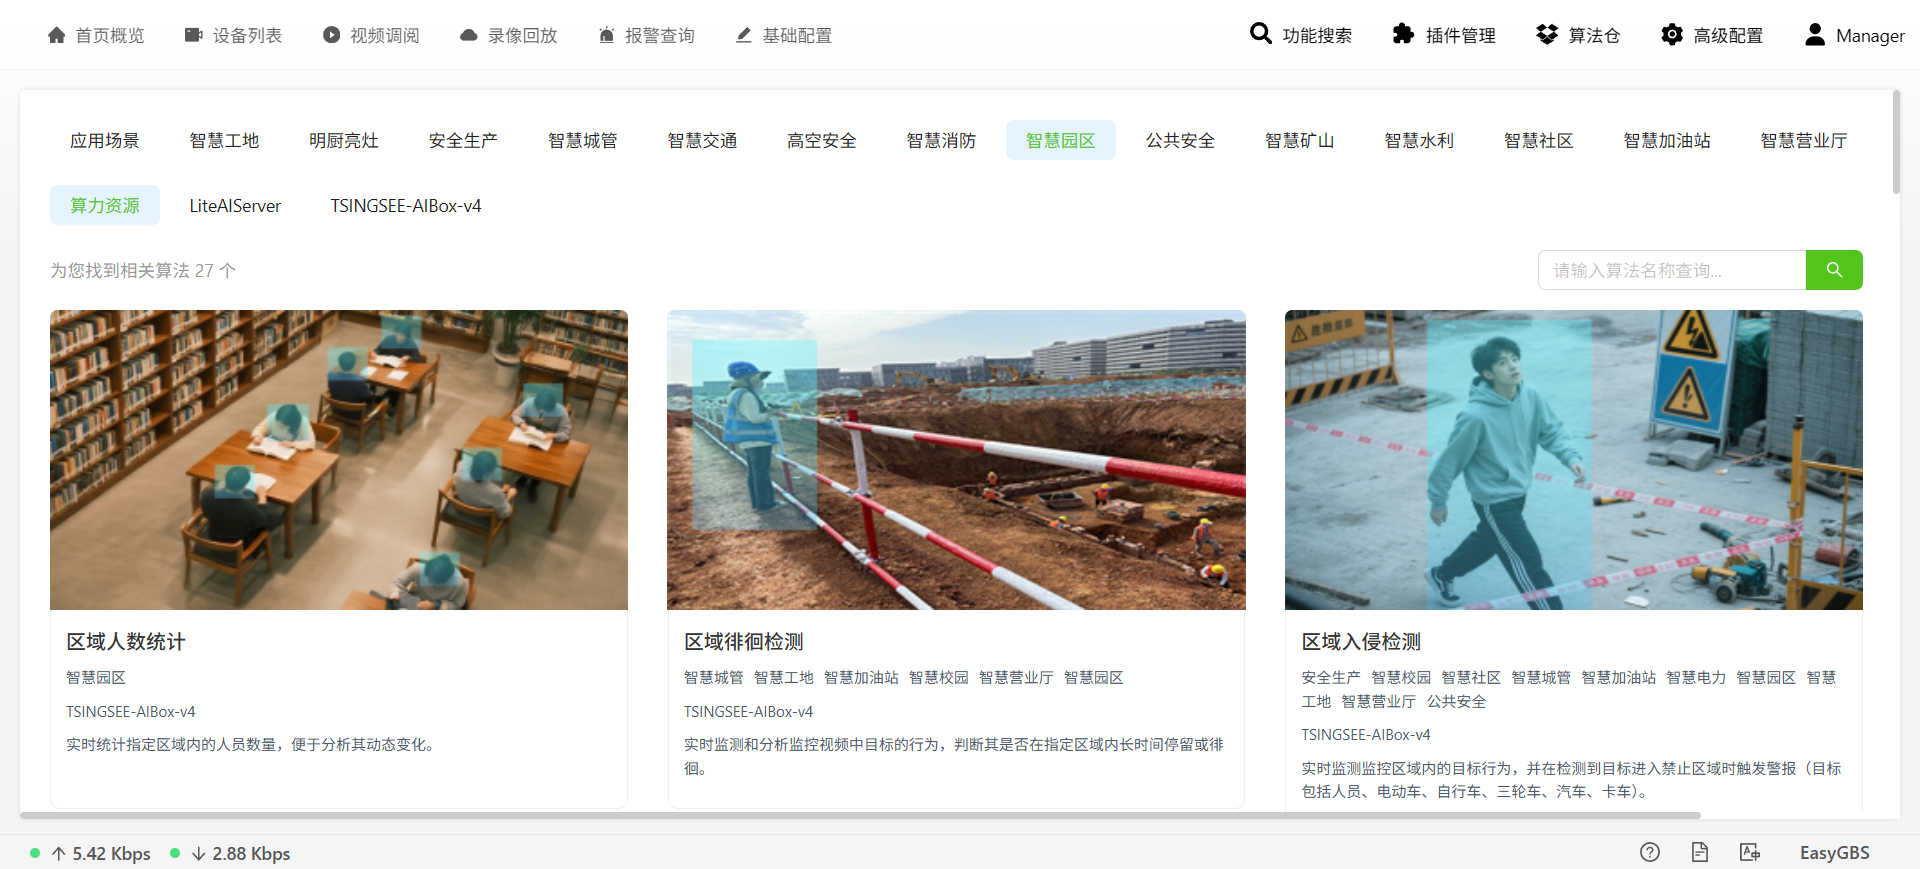Select the 智慧水利 category tab
1920x869 pixels.
pos(1419,140)
